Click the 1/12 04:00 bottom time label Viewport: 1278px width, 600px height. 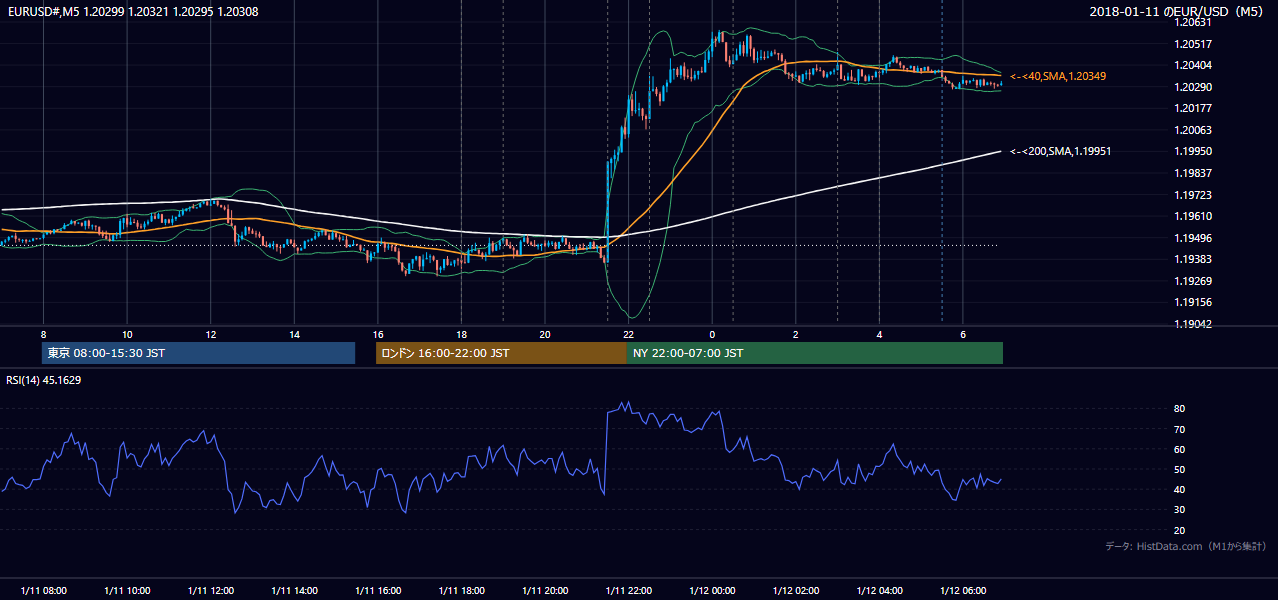click(x=879, y=591)
